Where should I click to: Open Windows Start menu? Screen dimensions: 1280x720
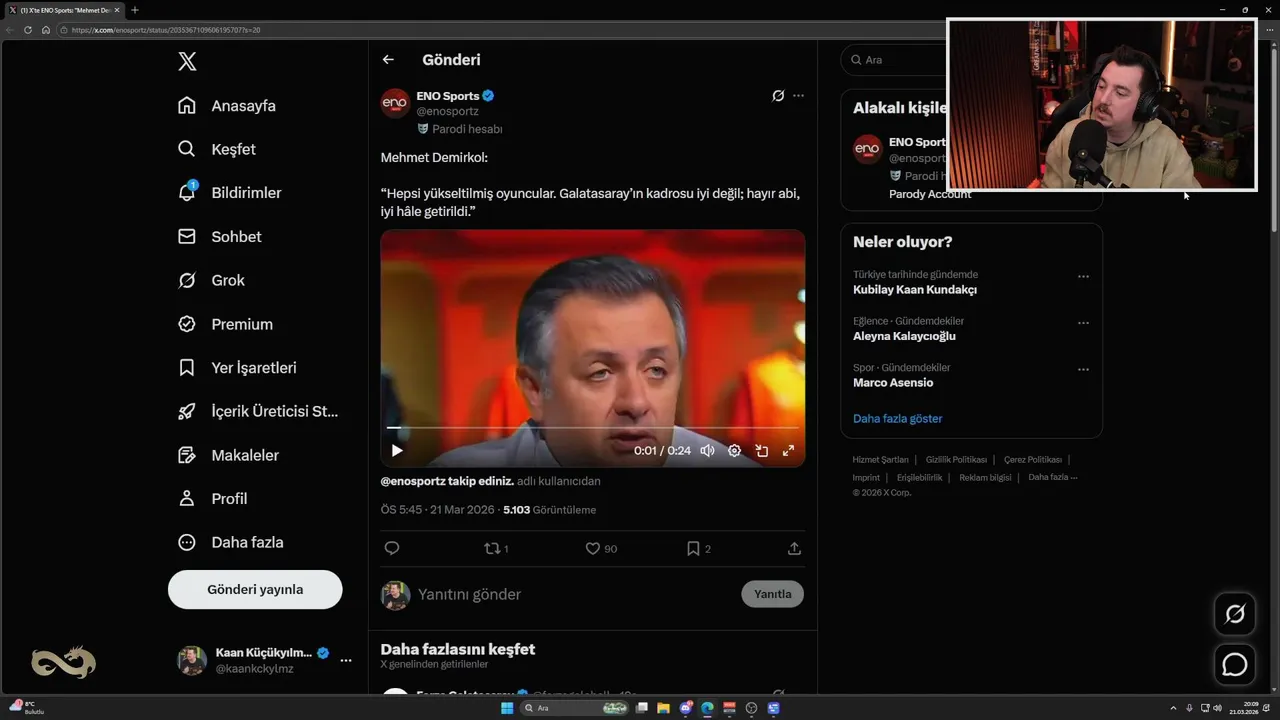(507, 708)
